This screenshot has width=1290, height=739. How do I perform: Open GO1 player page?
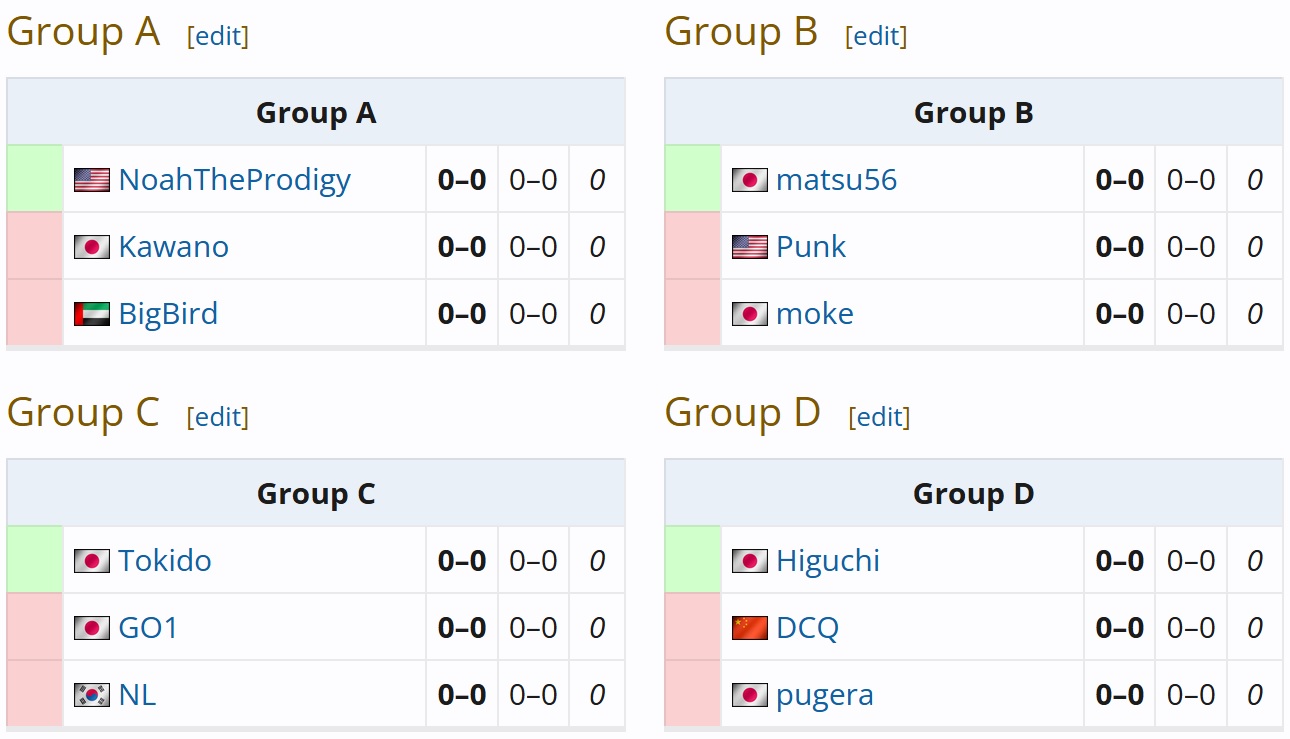(148, 628)
